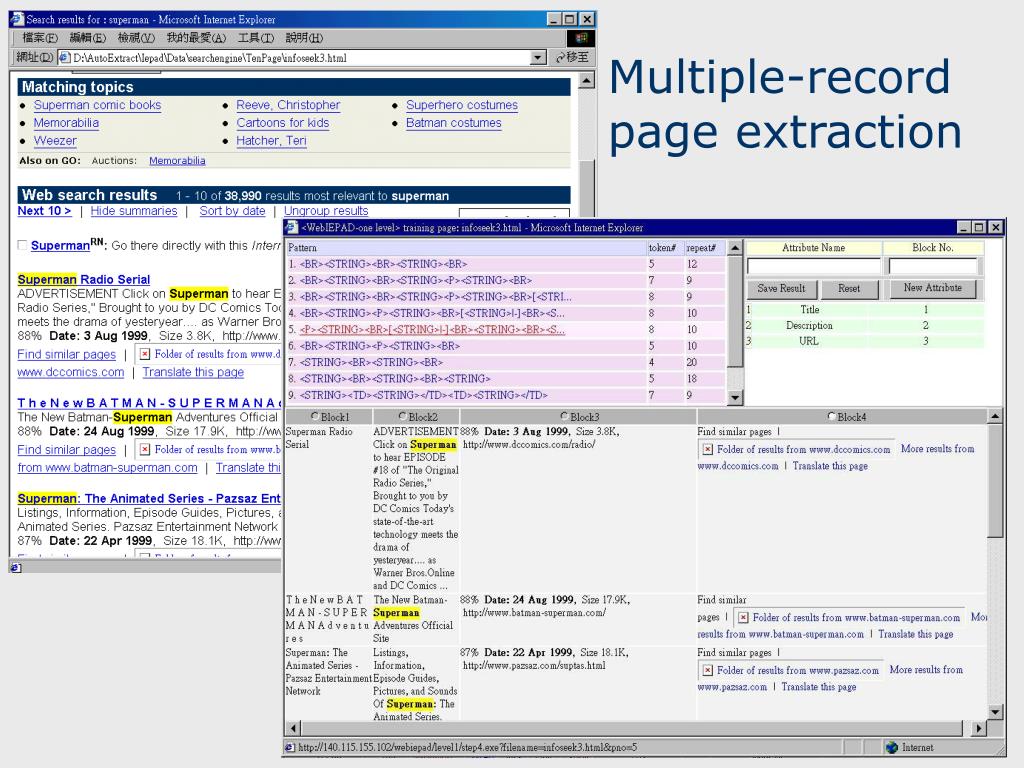Click the page icon in the address bar
The height and width of the screenshot is (768, 1024).
point(65,57)
